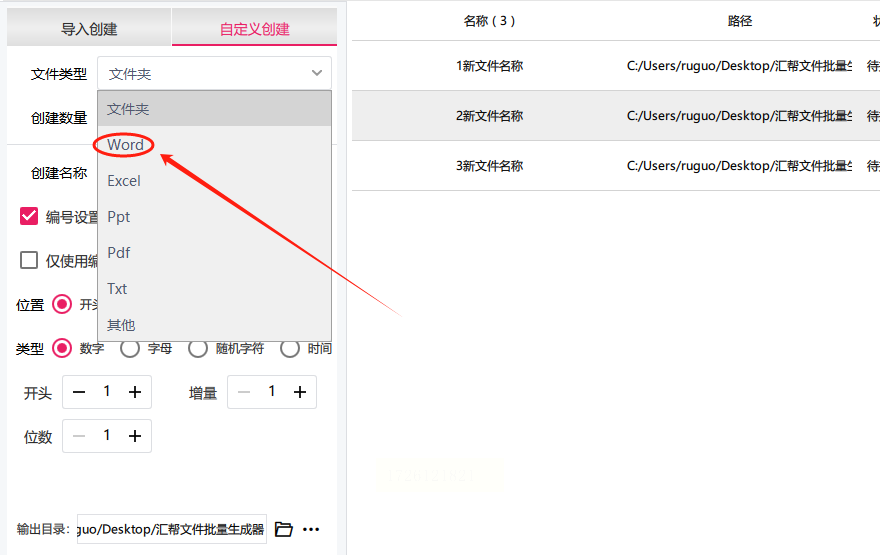Choose Ppt from the file type list
Screen dimensions: 880x555
tap(214, 217)
